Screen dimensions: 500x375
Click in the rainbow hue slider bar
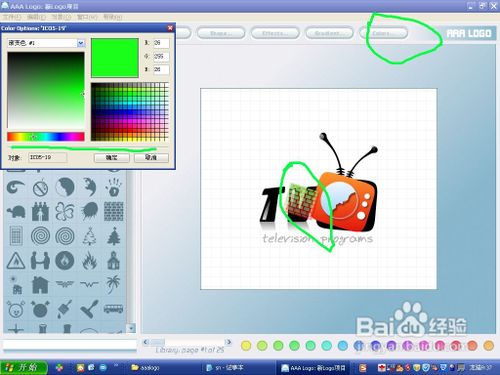tap(46, 136)
